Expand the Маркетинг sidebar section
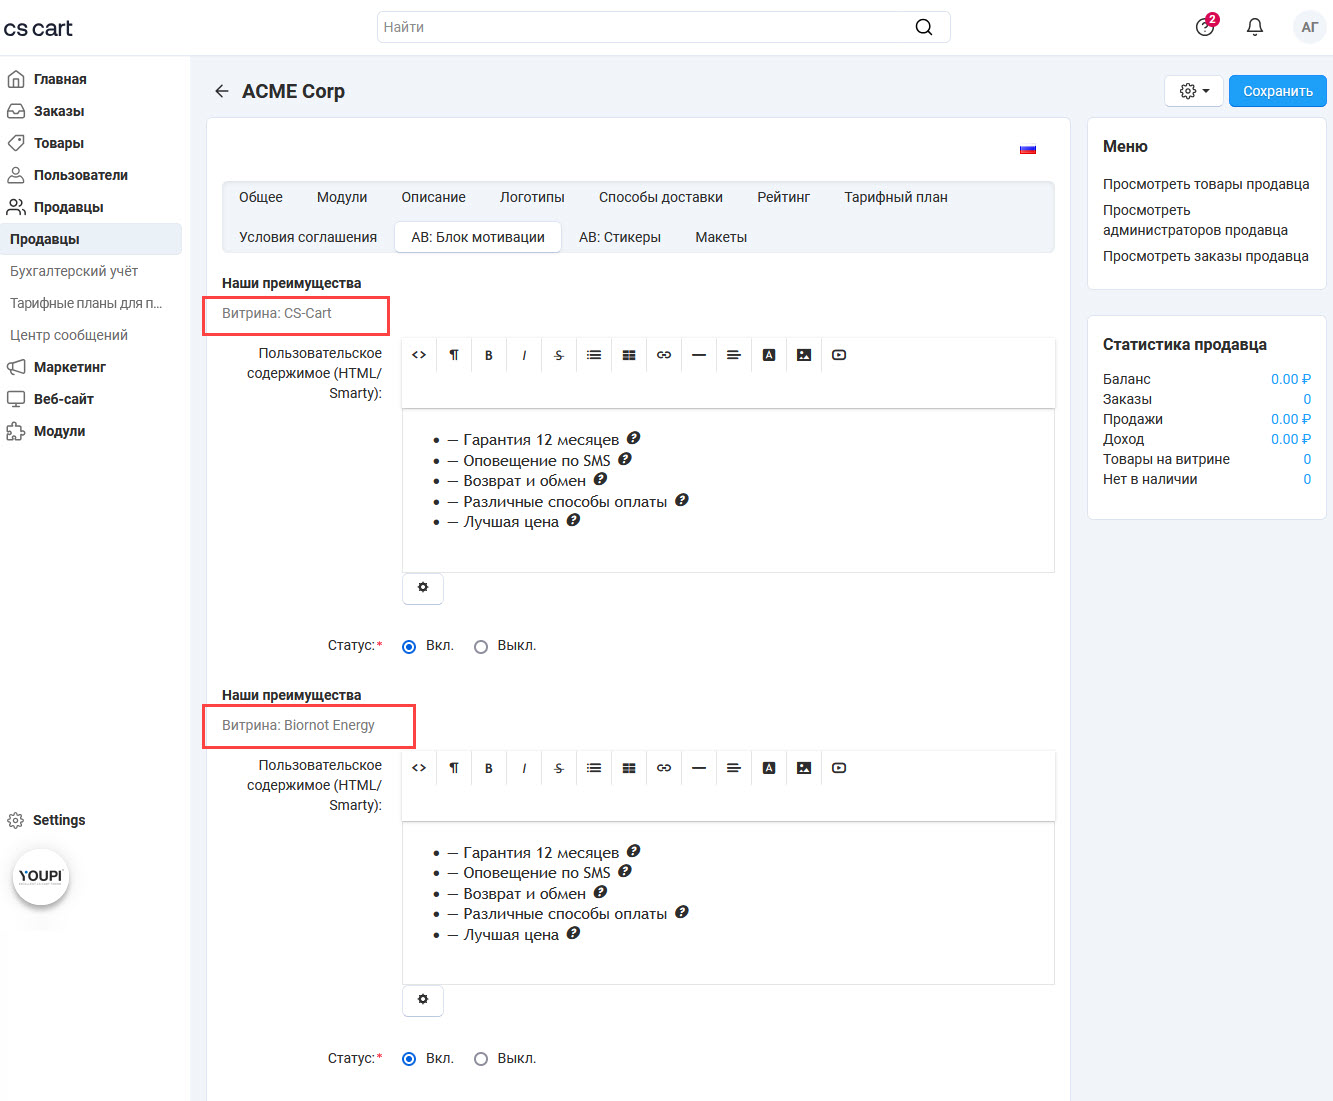Viewport: 1333px width, 1101px height. tap(70, 367)
